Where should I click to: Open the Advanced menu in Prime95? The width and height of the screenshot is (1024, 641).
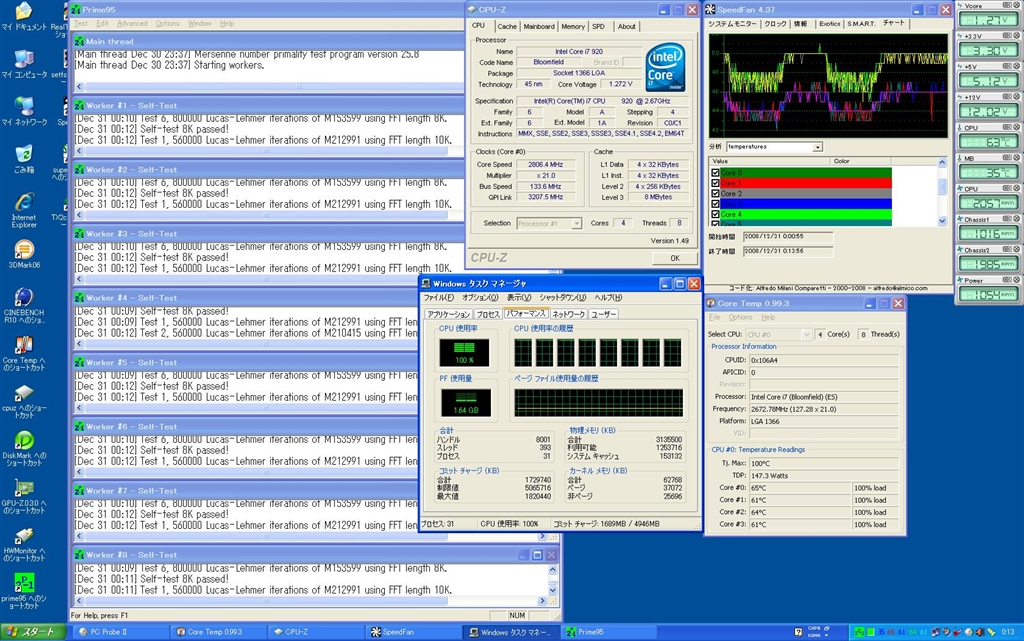pos(131,23)
